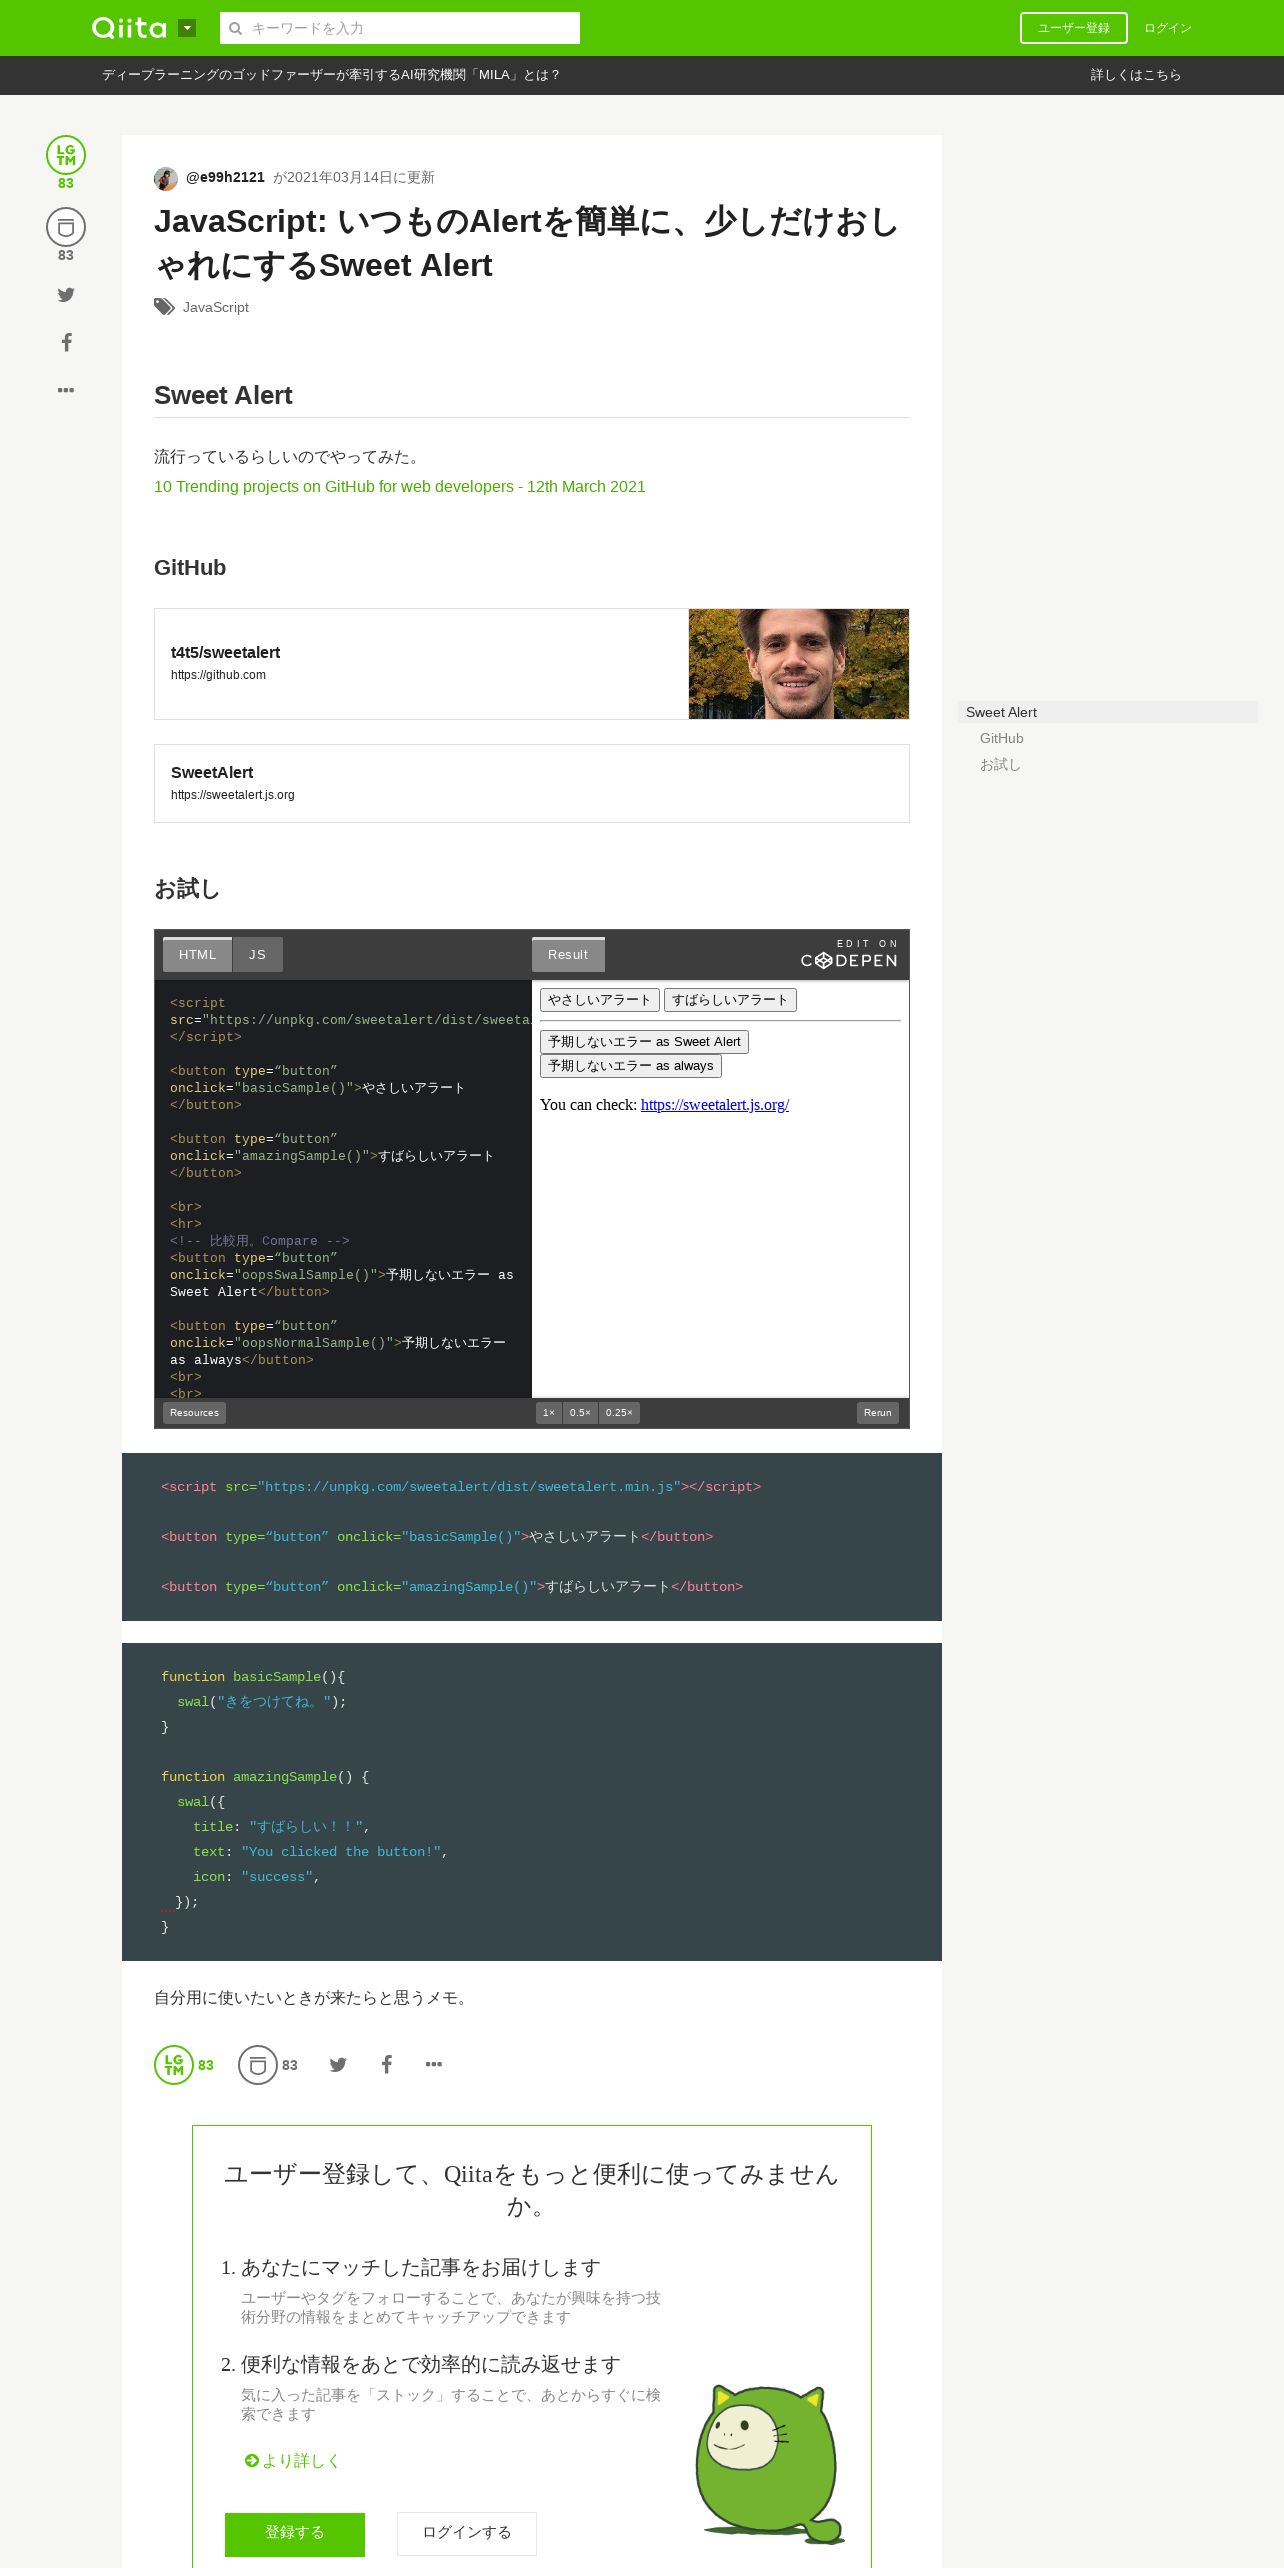This screenshot has width=1284, height=2568.
Task: Open the t4t5/sweetalert GitHub card
Action: point(532,664)
